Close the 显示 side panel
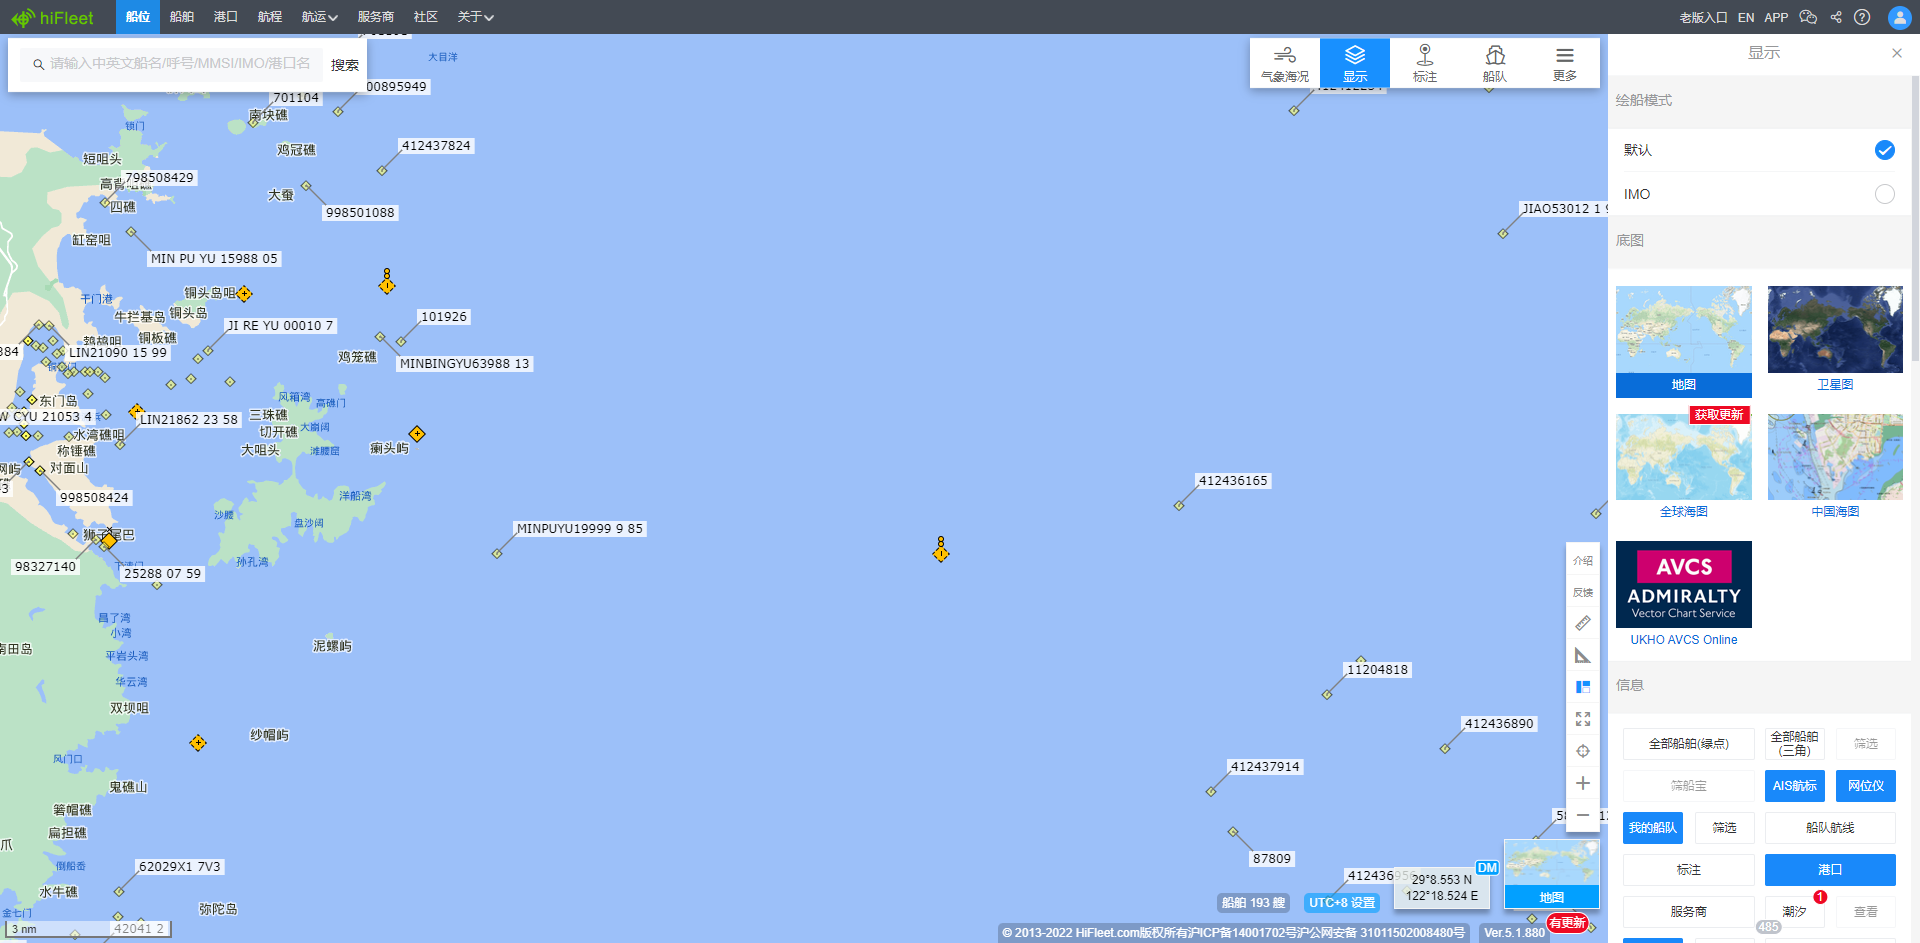This screenshot has height=943, width=1920. pyautogui.click(x=1897, y=53)
